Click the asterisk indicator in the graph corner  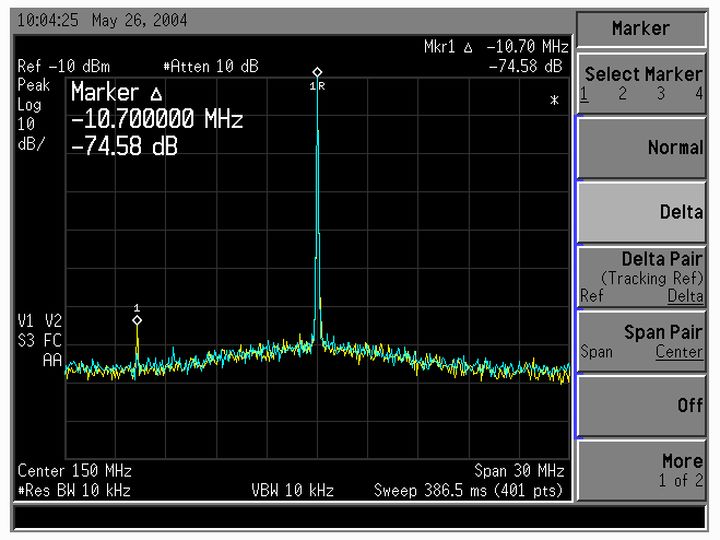tap(554, 102)
